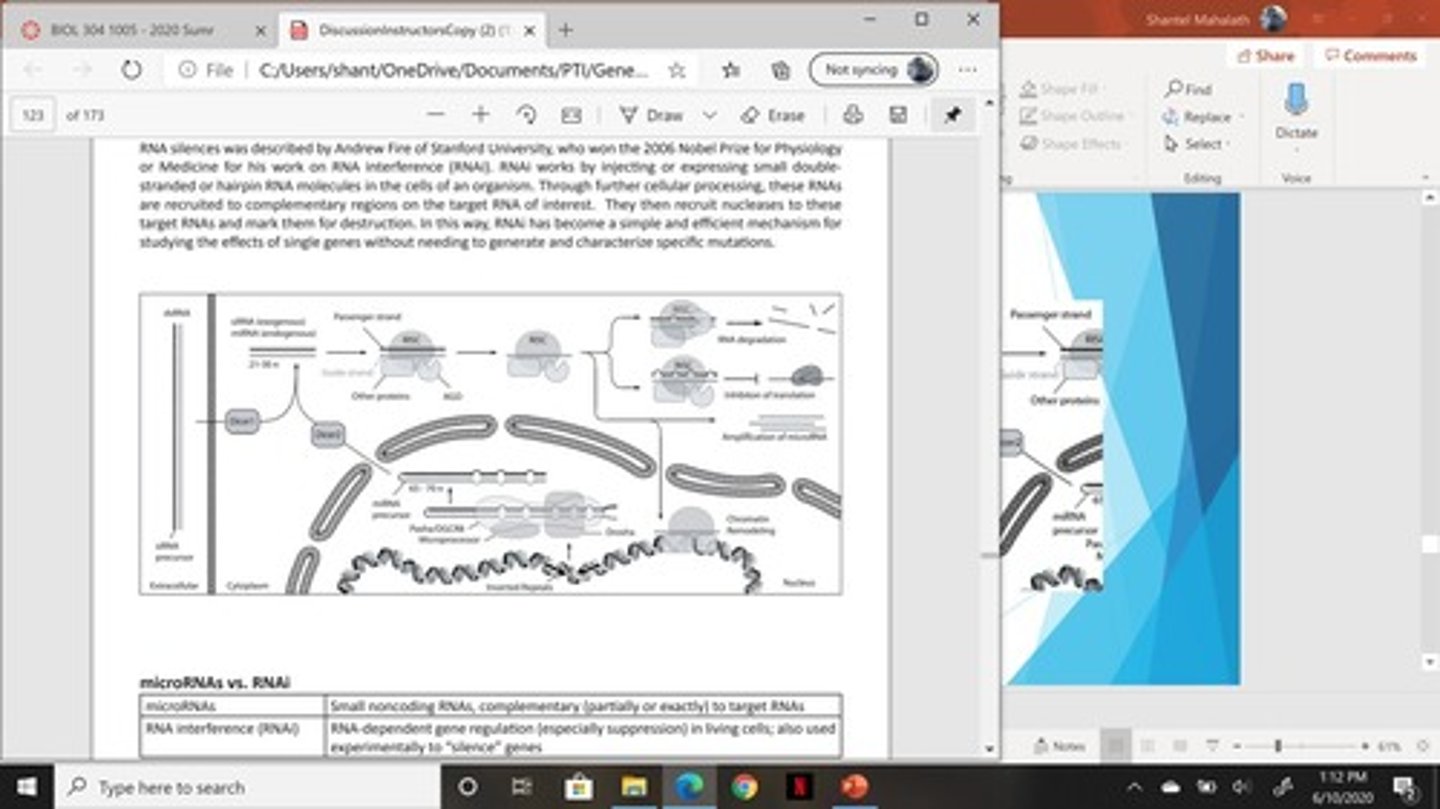Print the PDF document
The width and height of the screenshot is (1440, 809).
coord(853,115)
